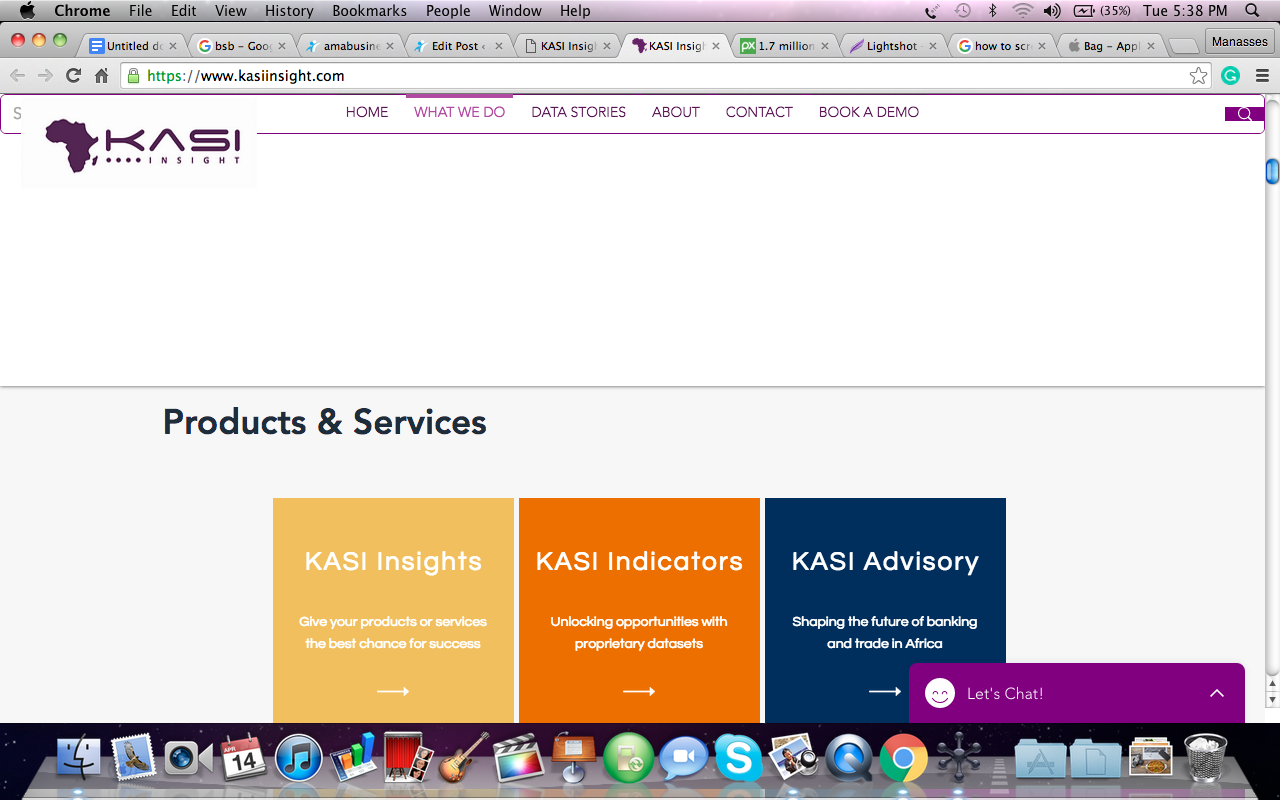
Task: Click the volume icon in menu bar
Action: pyautogui.click(x=1052, y=11)
